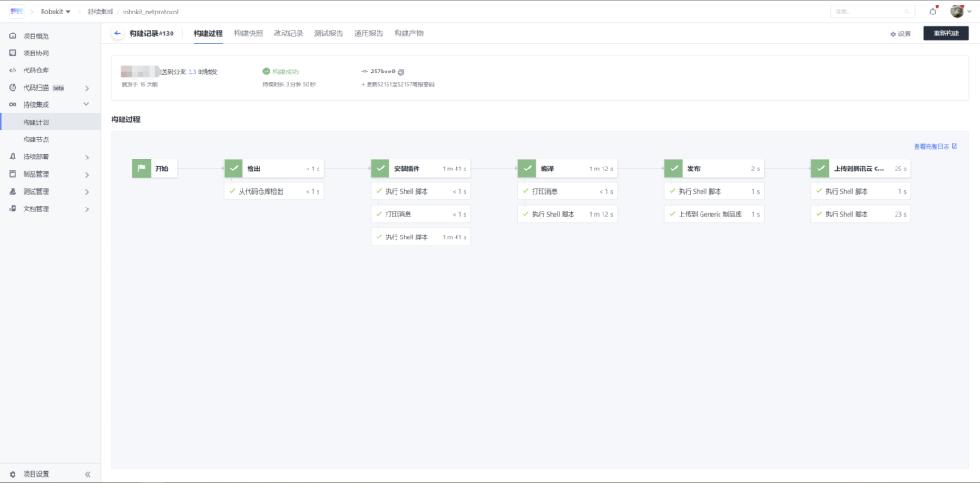This screenshot has width=980, height=483.
Task: Switch to the 改动记录 tab
Action: pos(288,33)
